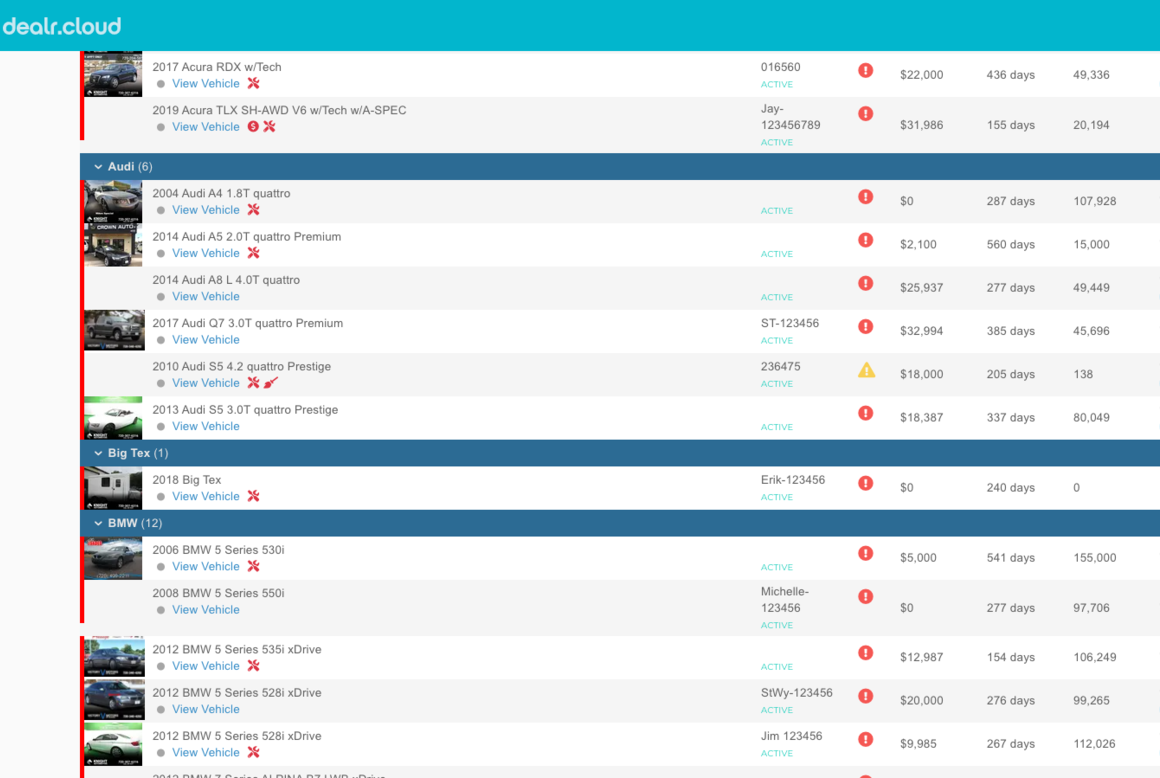This screenshot has height=778, width=1160.
Task: Click stock number 016560
Action: tap(780, 67)
